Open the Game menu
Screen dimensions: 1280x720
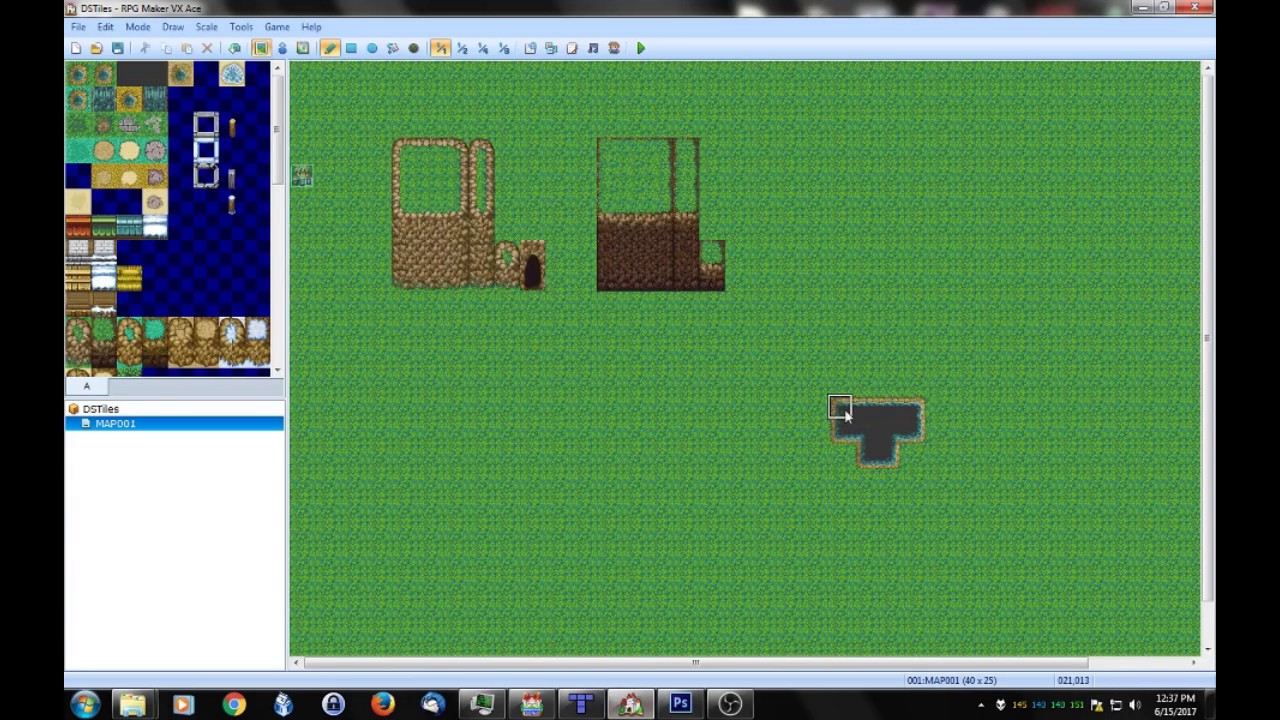[x=277, y=27]
